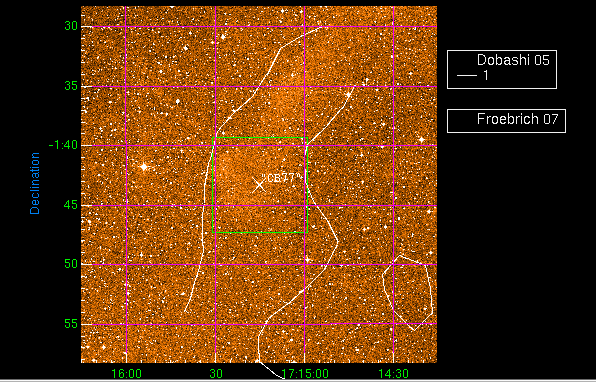Screen dimensions: 596x382
Task: Click the right ascension tick label 30
Action: 216,374
